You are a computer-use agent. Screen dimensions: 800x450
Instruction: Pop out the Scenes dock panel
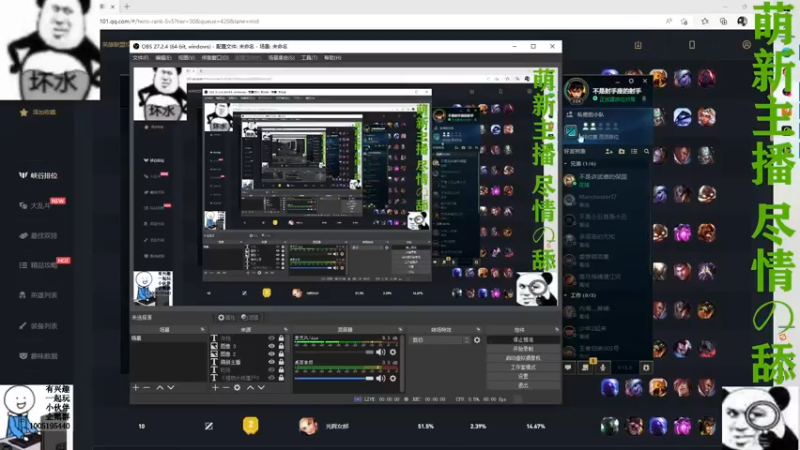coord(203,330)
